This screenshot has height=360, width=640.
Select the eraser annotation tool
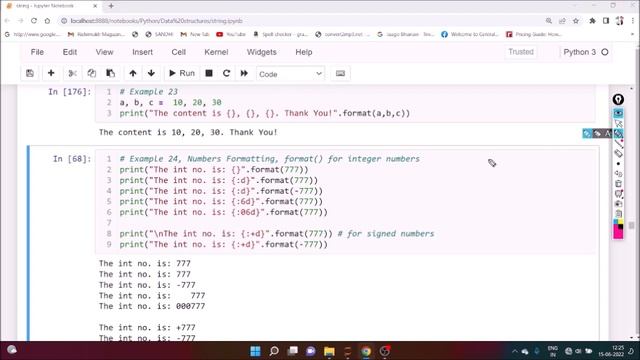[x=618, y=153]
